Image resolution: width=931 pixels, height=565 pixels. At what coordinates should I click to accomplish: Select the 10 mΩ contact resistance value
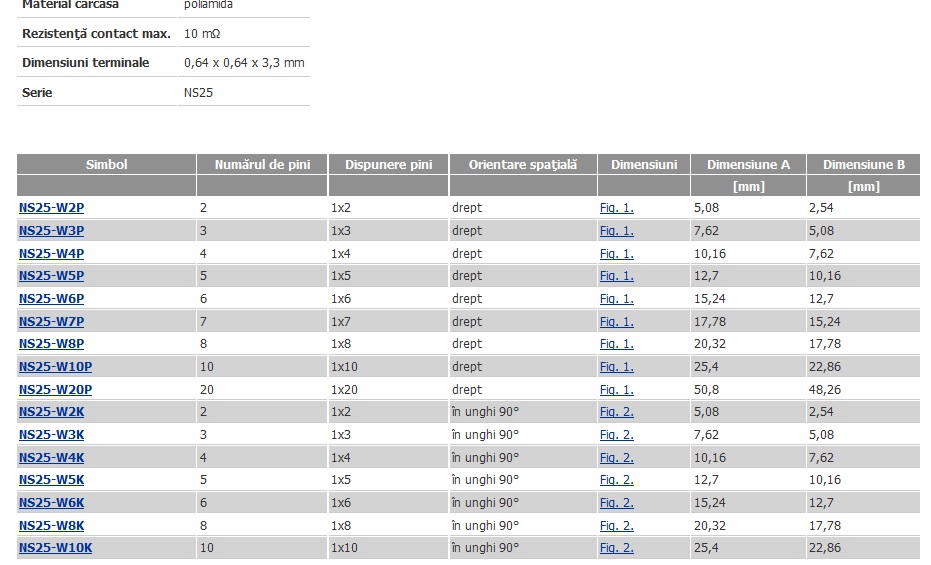pyautogui.click(x=202, y=34)
